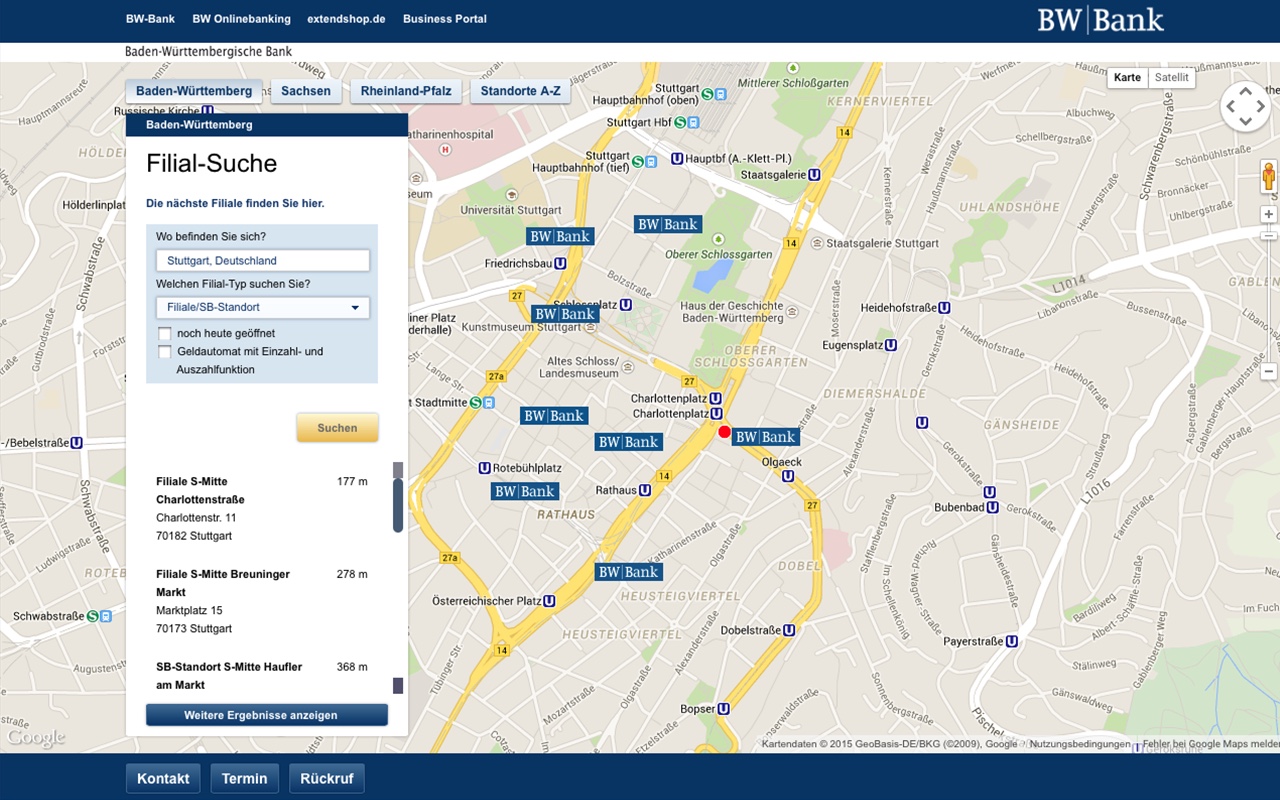Click BW Bank marker at Schlossplatz
This screenshot has width=1280, height=800.
(x=564, y=314)
